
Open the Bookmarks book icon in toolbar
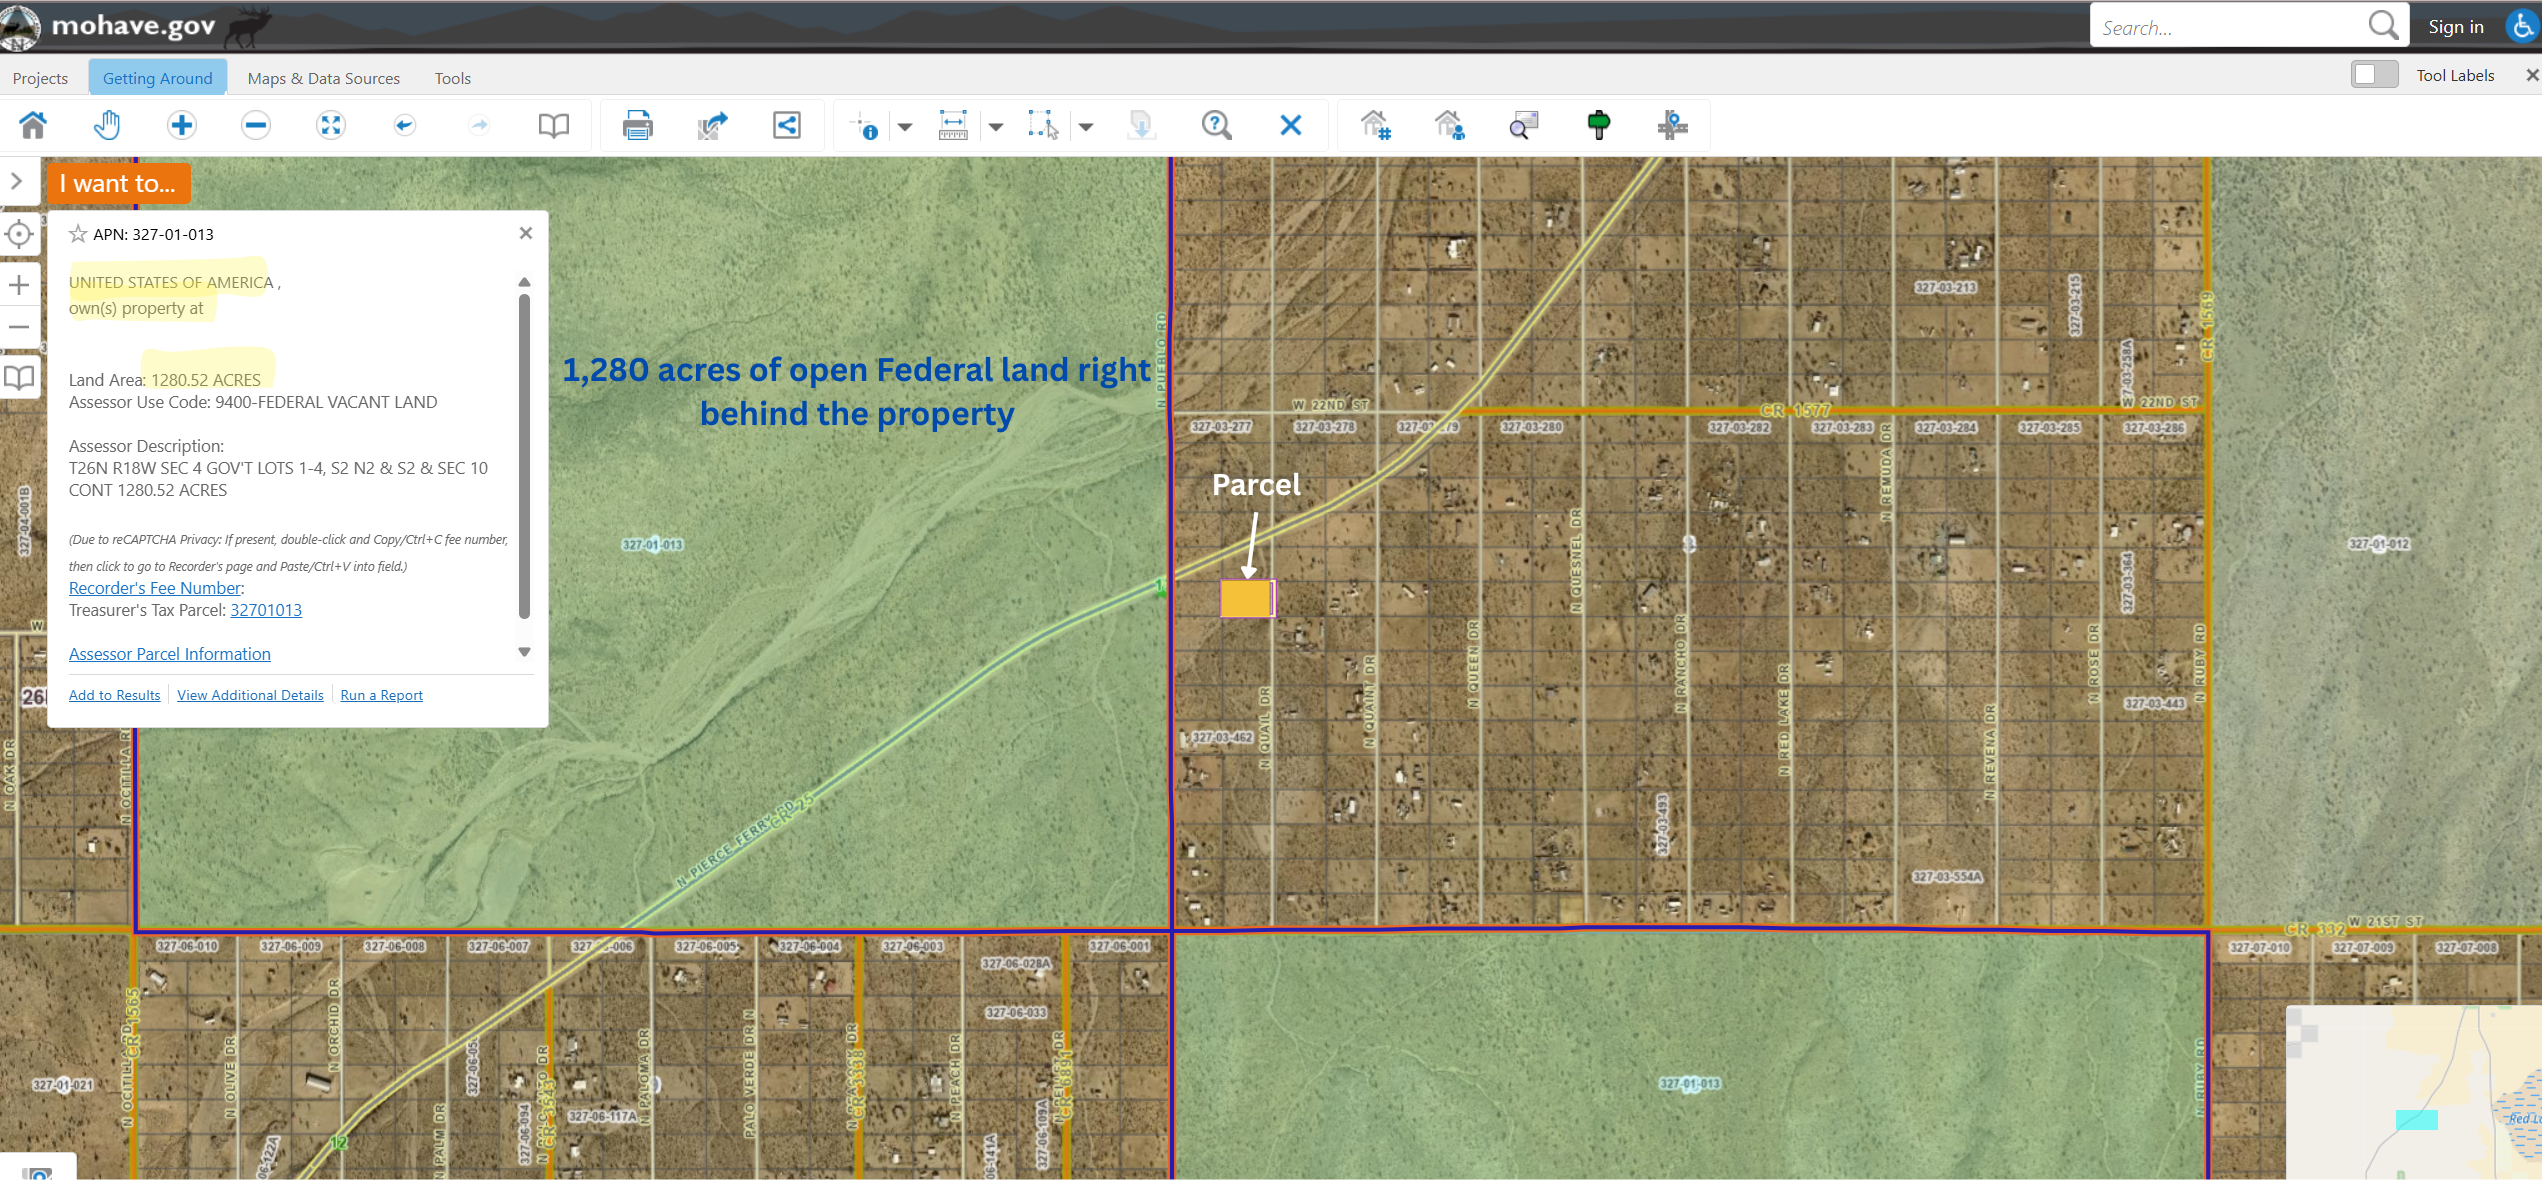pyautogui.click(x=553, y=125)
